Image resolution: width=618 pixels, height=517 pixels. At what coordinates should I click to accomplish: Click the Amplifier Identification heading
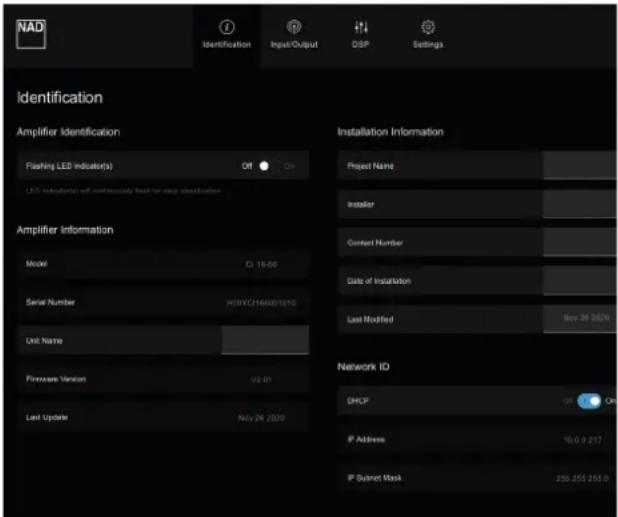click(x=68, y=132)
